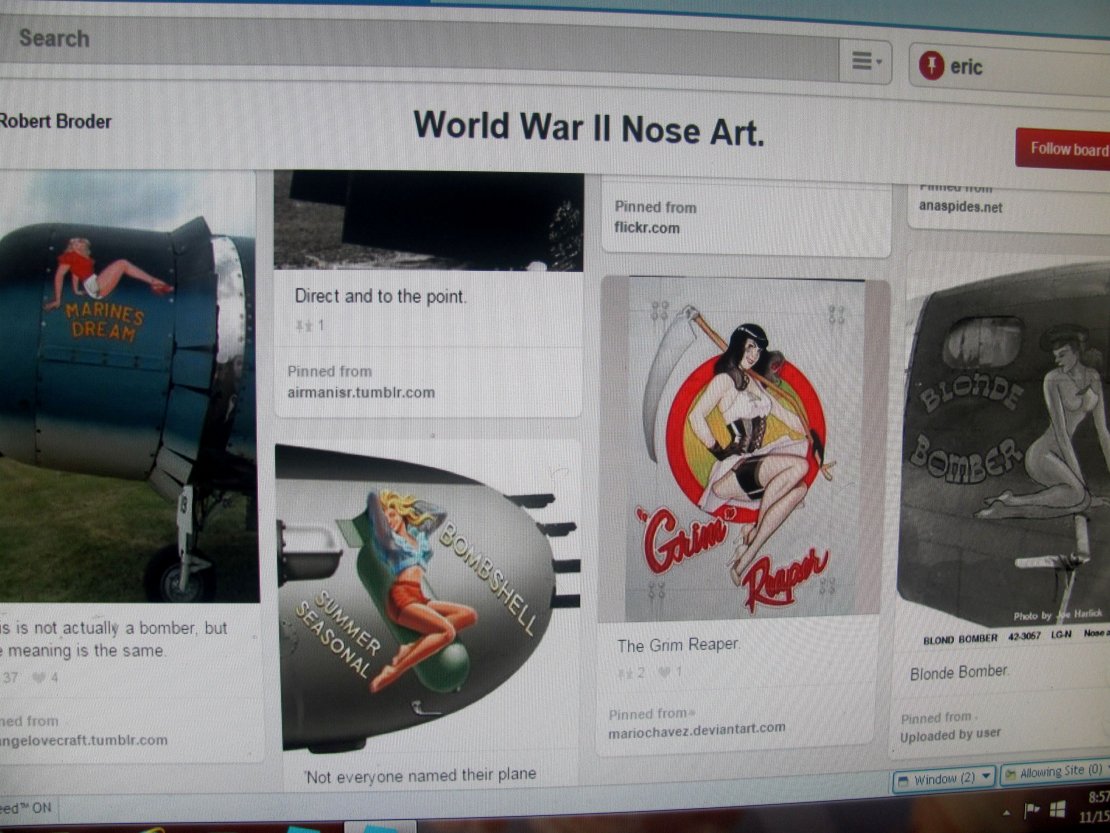The height and width of the screenshot is (833, 1110).
Task: Click the Follow board button
Action: click(x=1063, y=149)
